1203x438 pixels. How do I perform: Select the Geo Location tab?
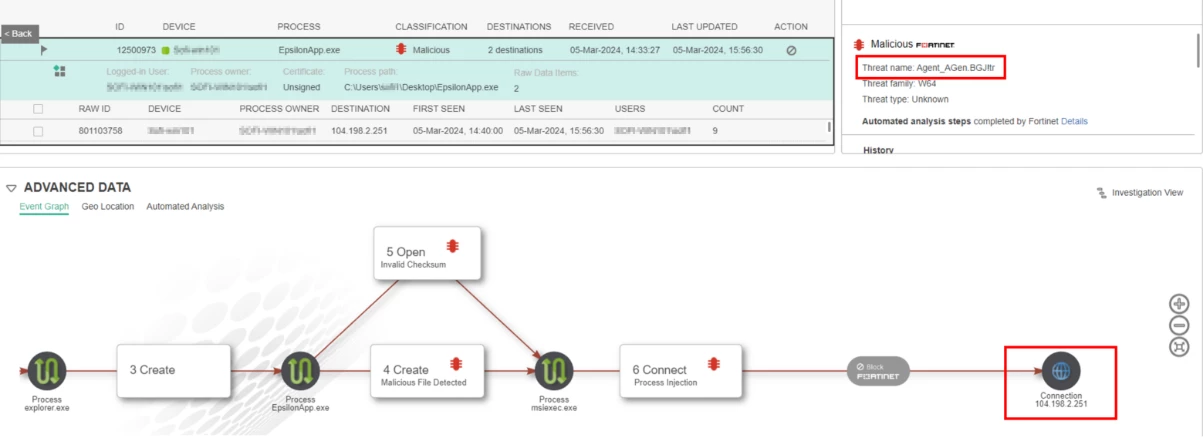[x=108, y=207]
